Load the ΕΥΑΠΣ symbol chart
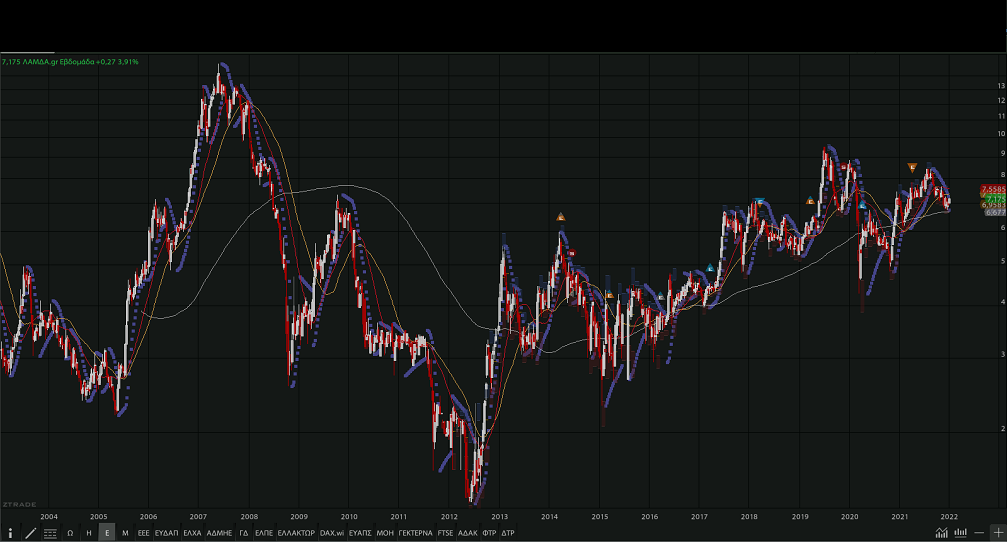 360,533
